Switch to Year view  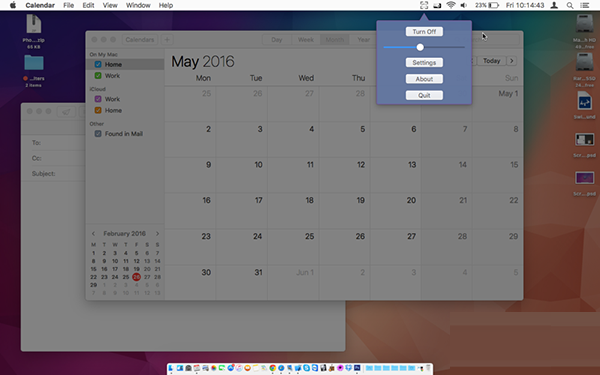(x=363, y=40)
